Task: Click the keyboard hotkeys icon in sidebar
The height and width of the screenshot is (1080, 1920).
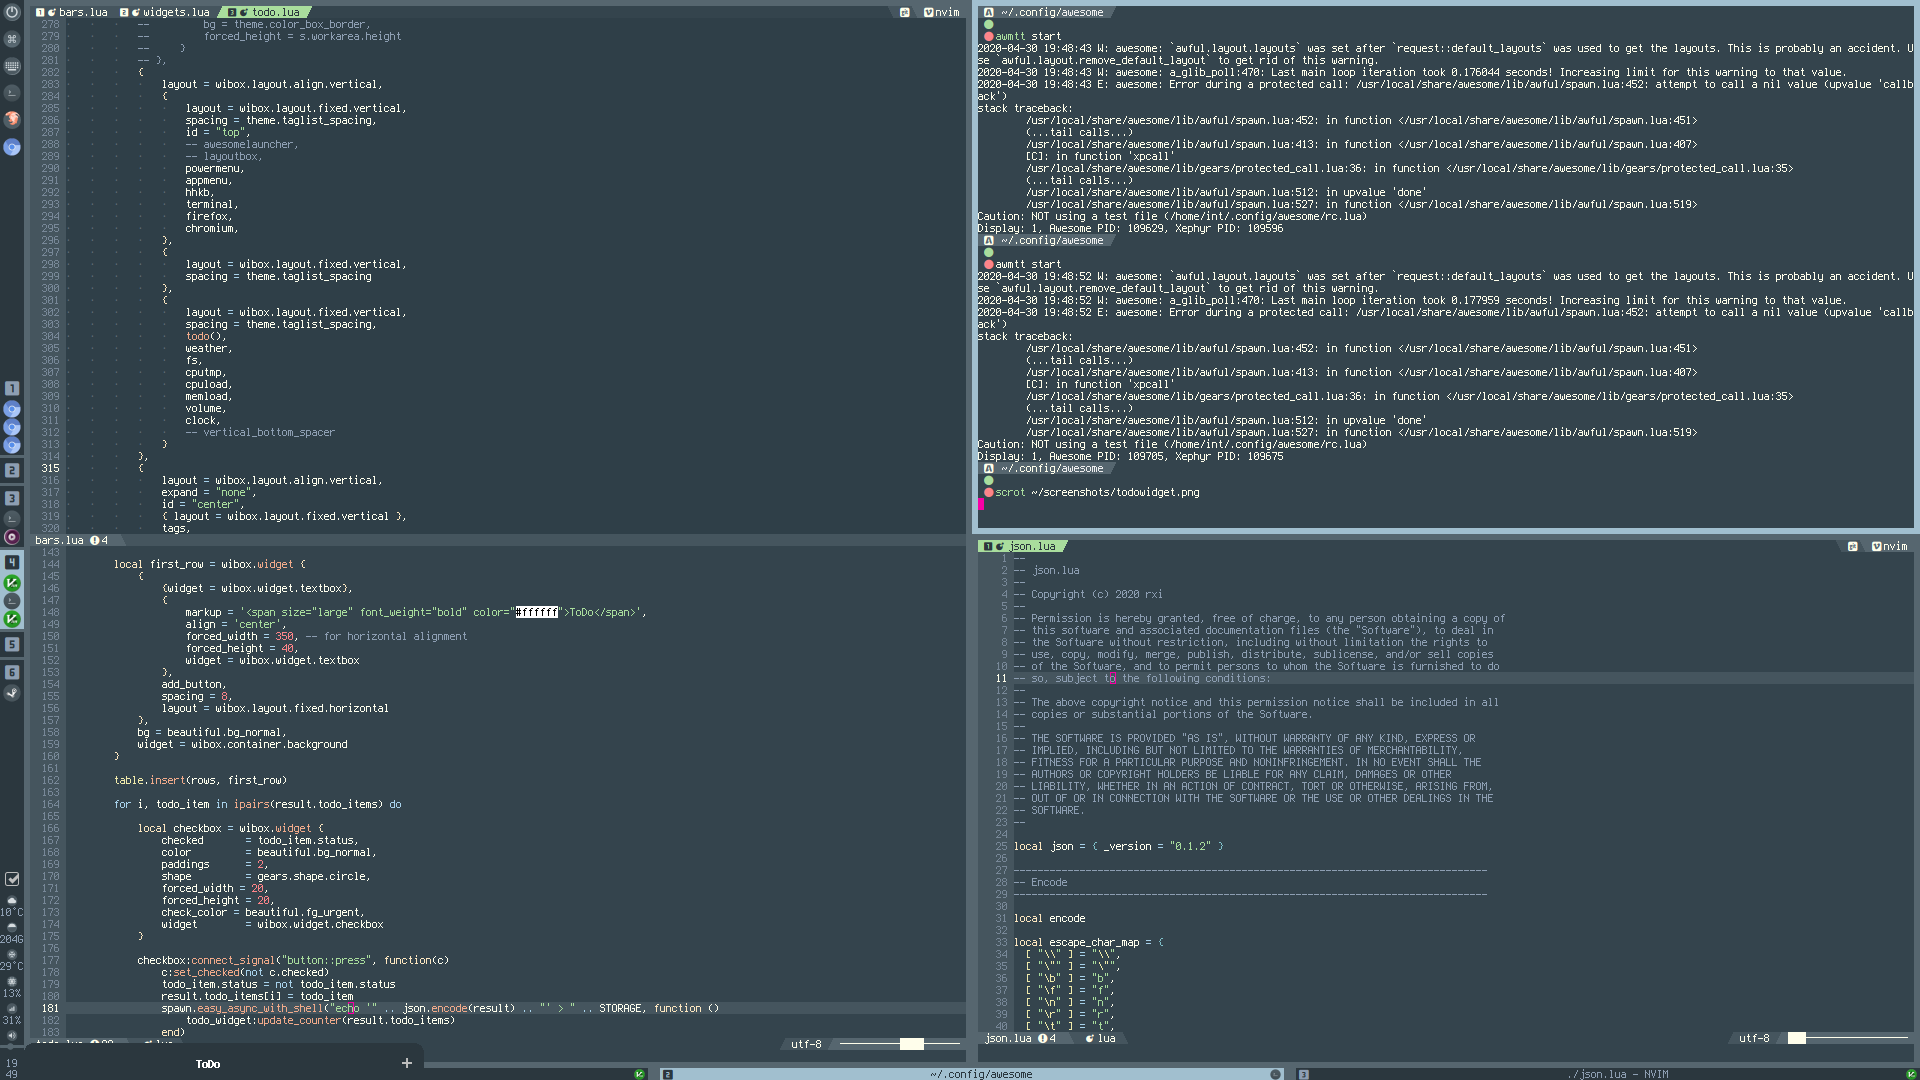Action: pyautogui.click(x=12, y=66)
